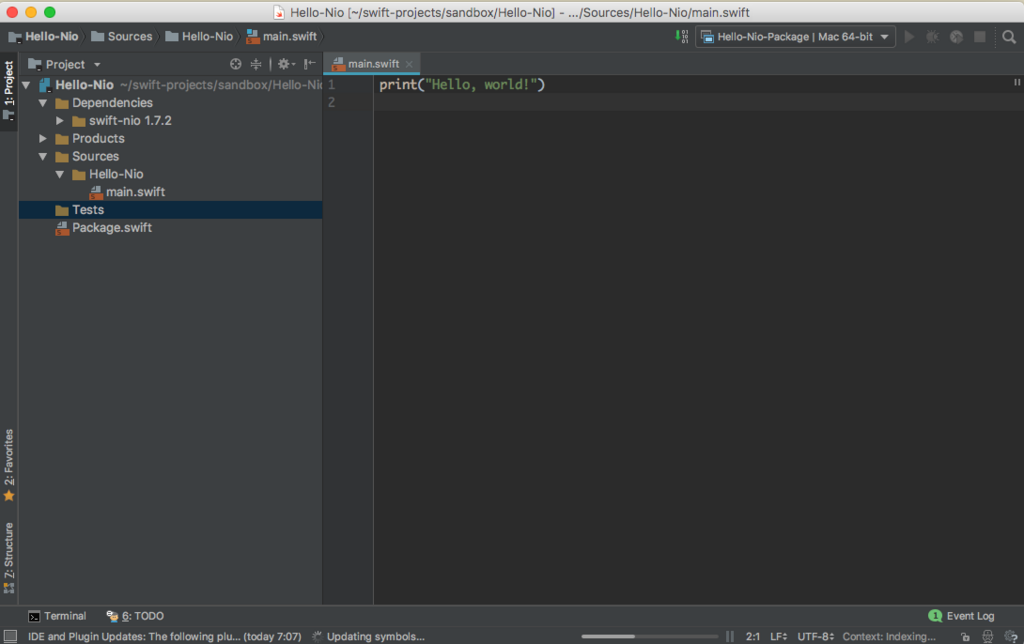Screen dimensions: 1024x644
Task: Select Package.swift in project tree
Action: 112,228
